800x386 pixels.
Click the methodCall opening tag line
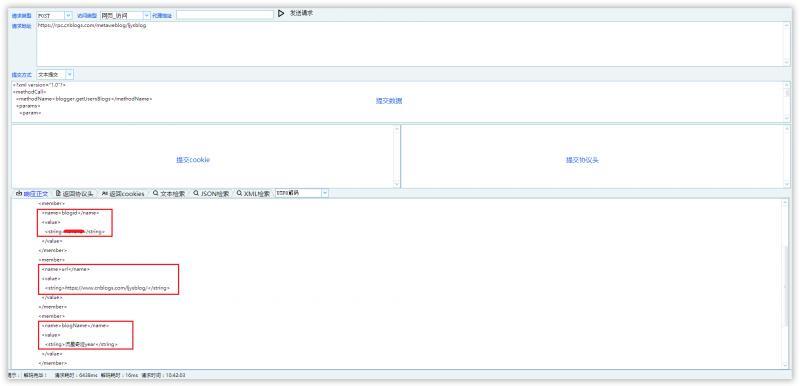pyautogui.click(x=30, y=91)
